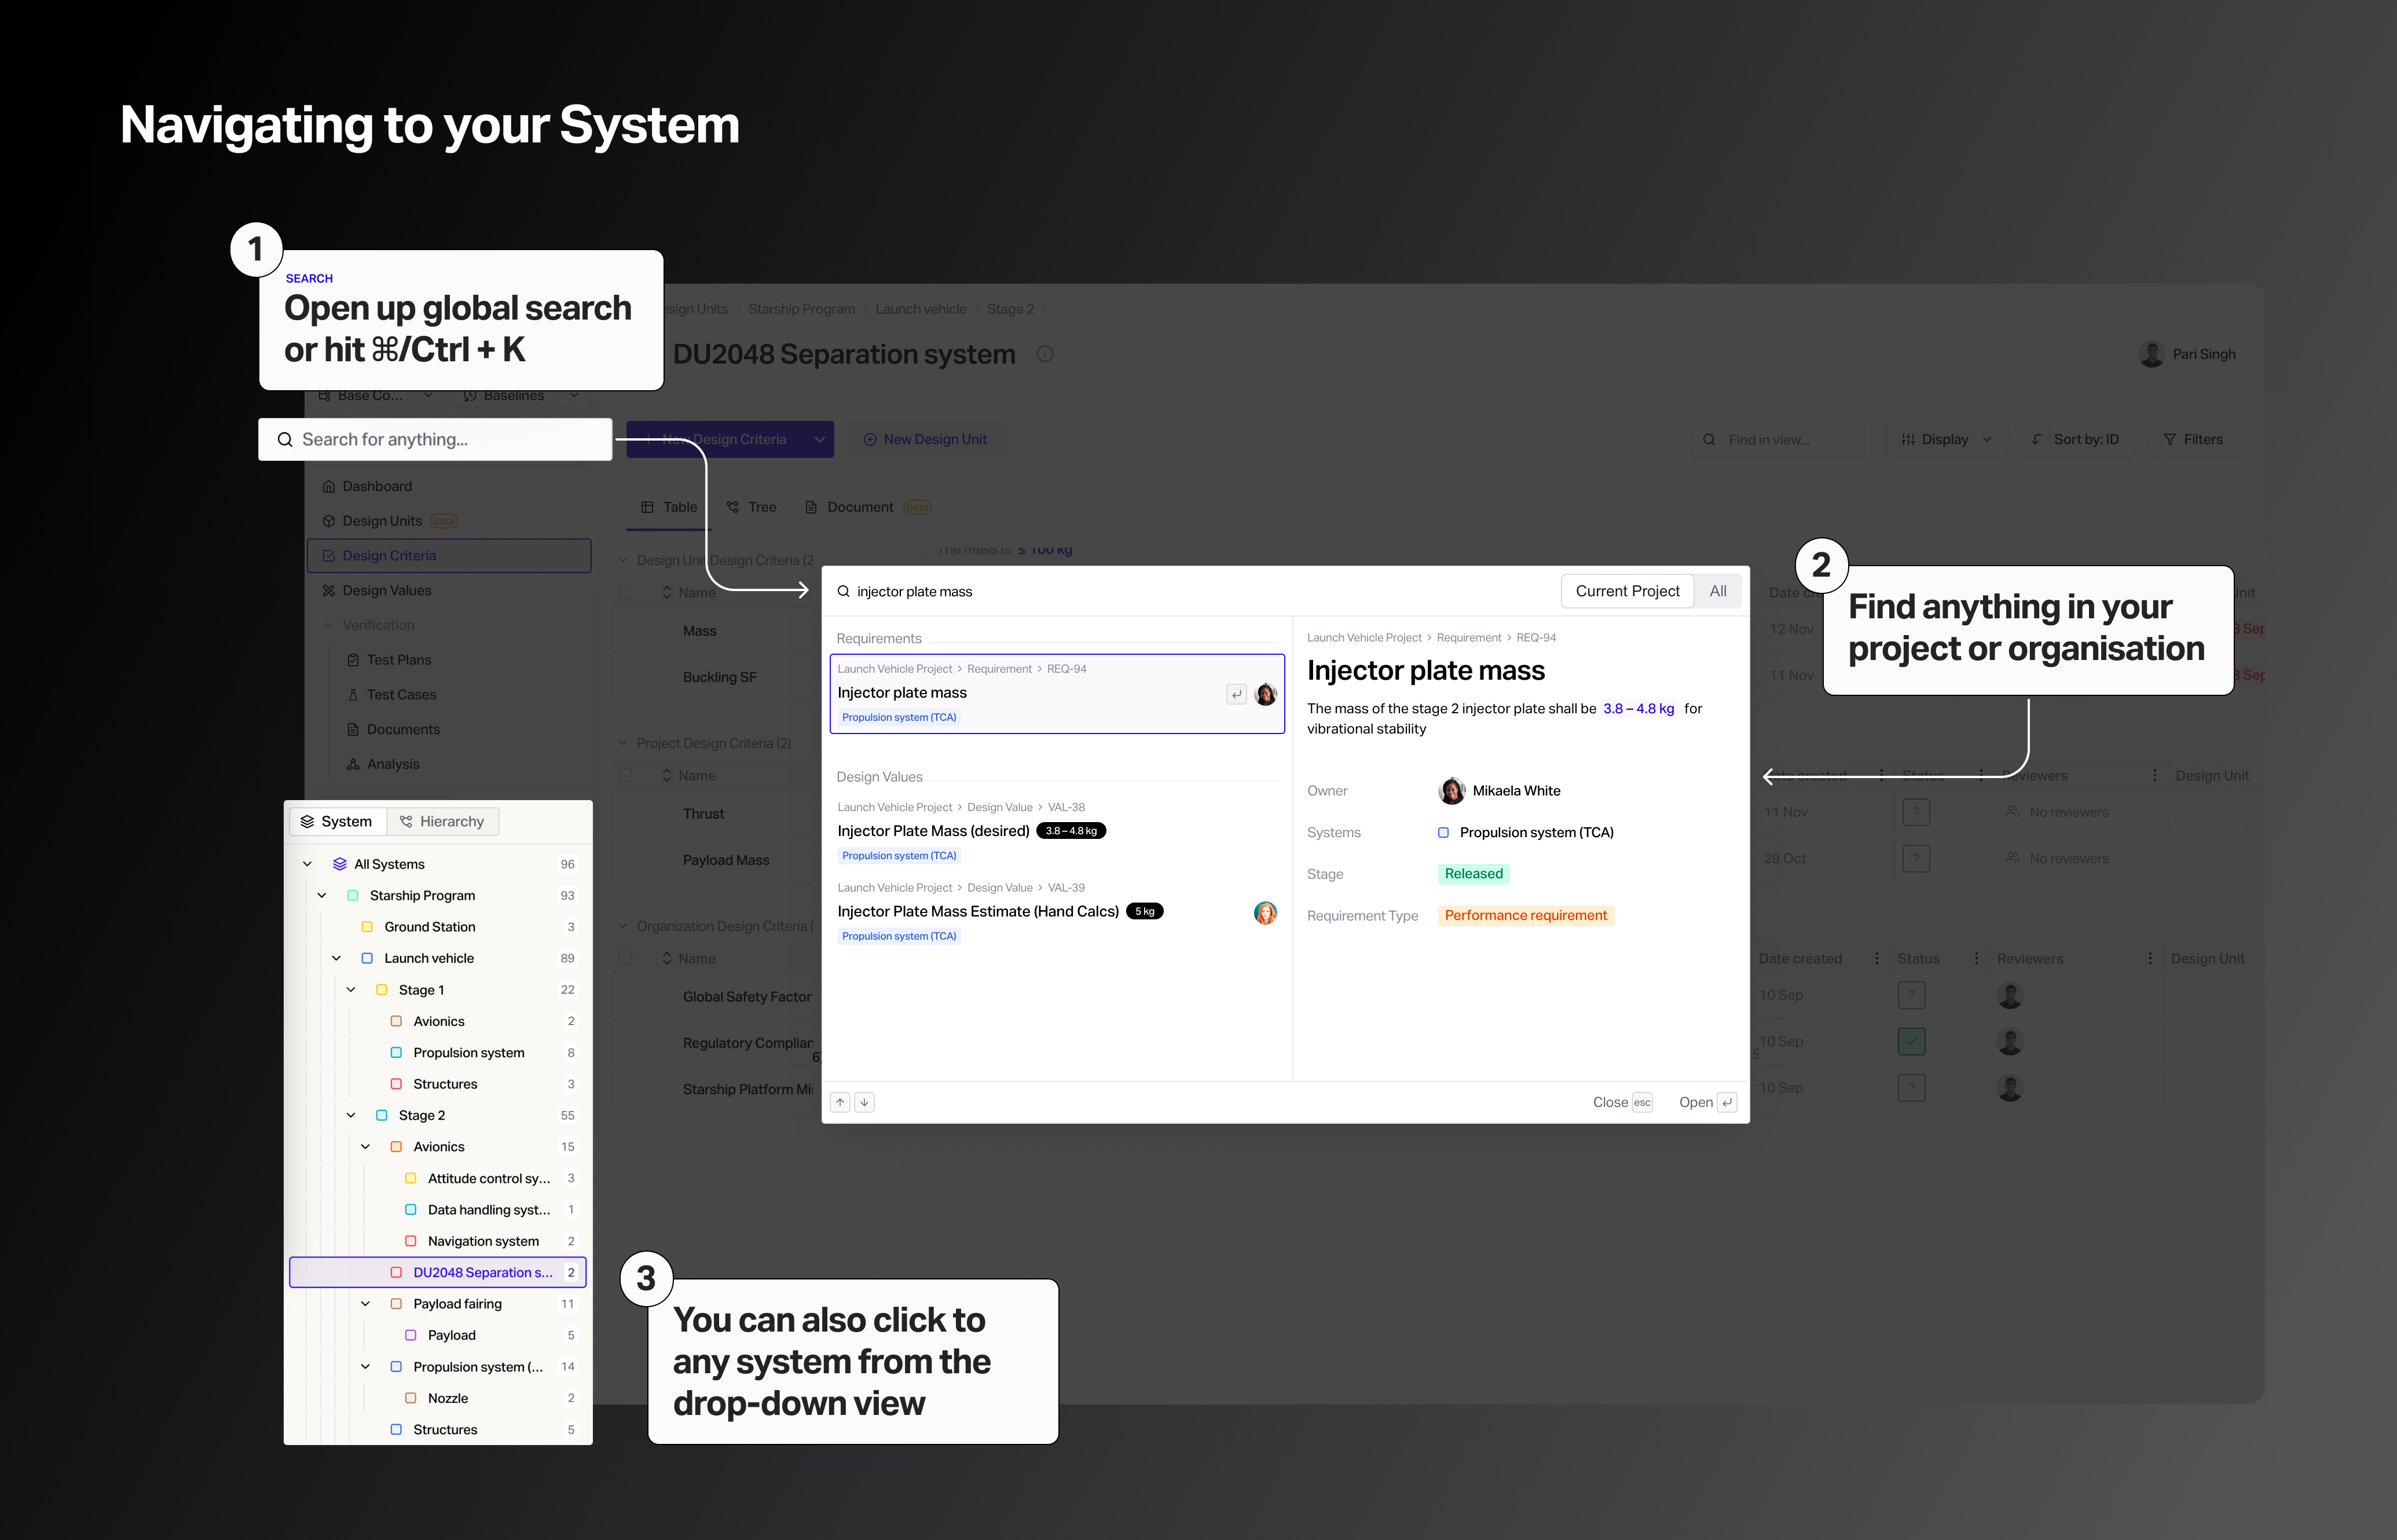Click the info icon beside DU2048 Separation system title
Screen dimensions: 2397x1540
click(x=1045, y=354)
